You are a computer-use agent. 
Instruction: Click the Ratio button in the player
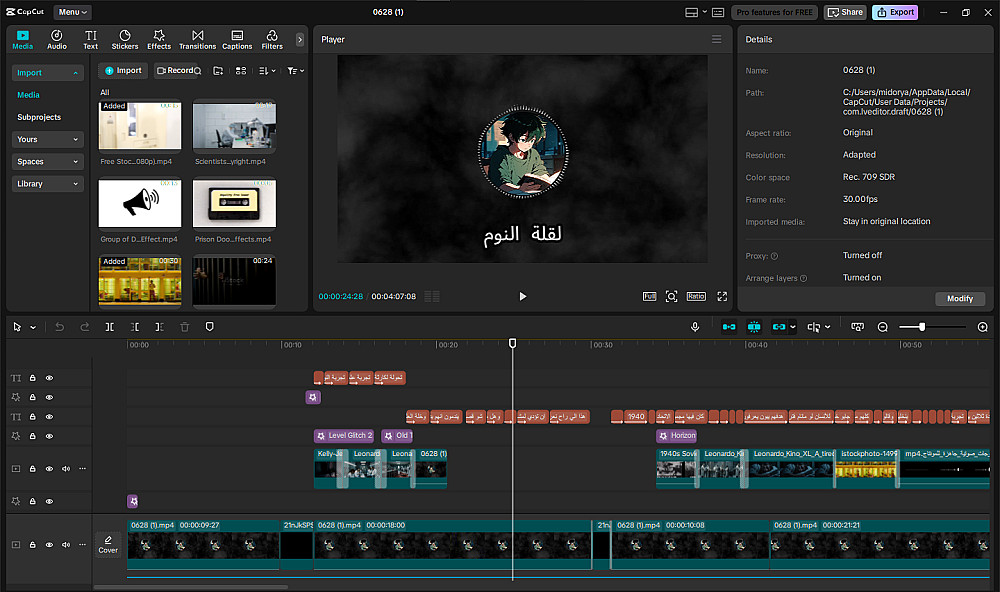696,297
